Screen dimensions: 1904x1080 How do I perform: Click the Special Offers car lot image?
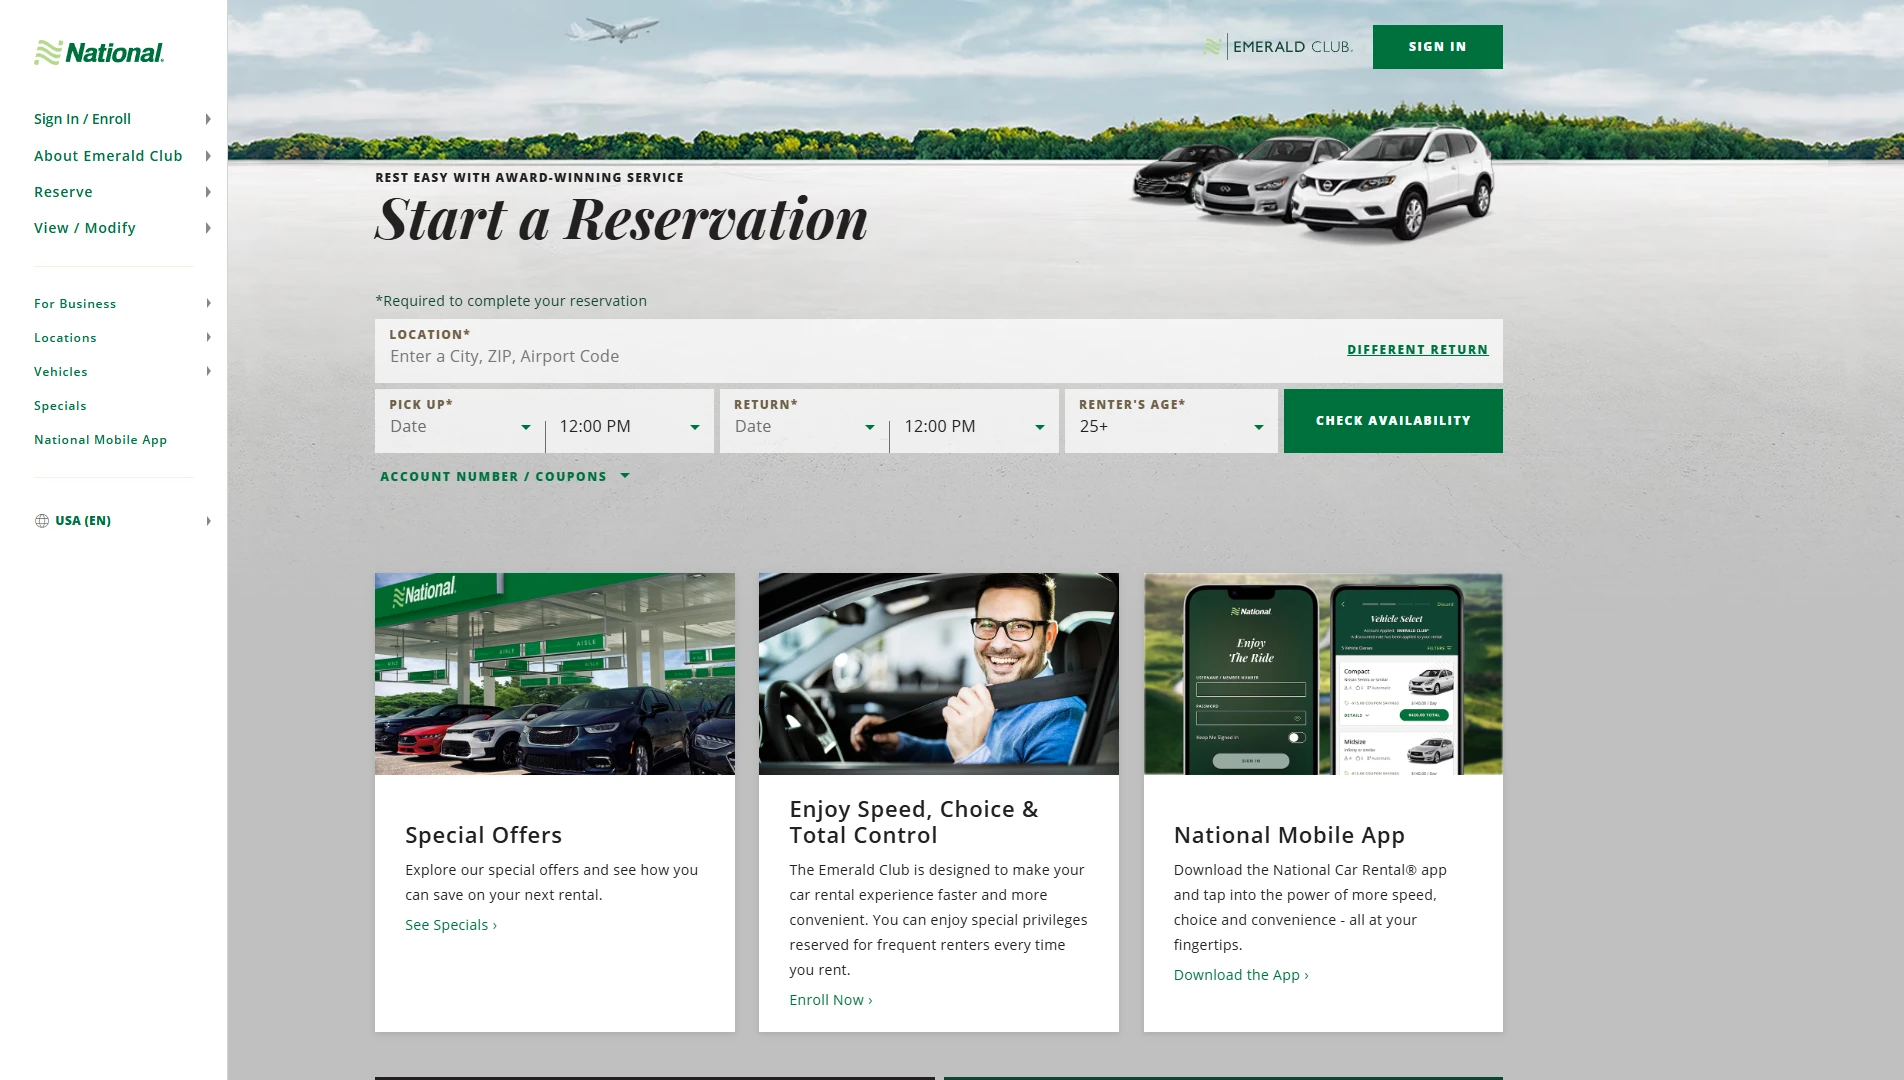555,674
